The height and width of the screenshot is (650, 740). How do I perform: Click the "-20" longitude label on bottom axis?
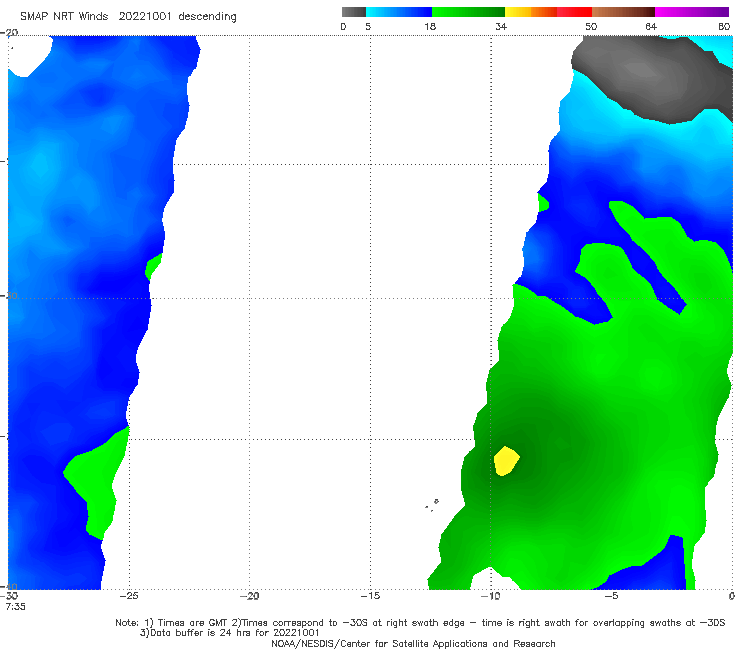pyautogui.click(x=249, y=596)
